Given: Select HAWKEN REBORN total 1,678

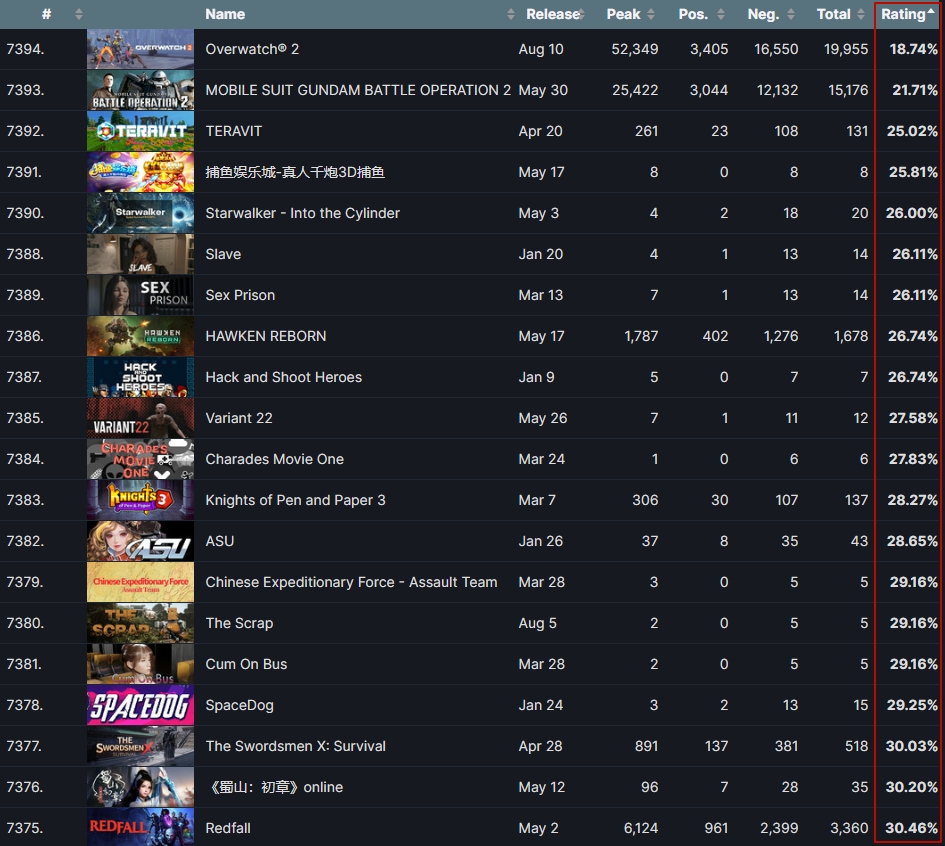Looking at the screenshot, I should [x=851, y=336].
